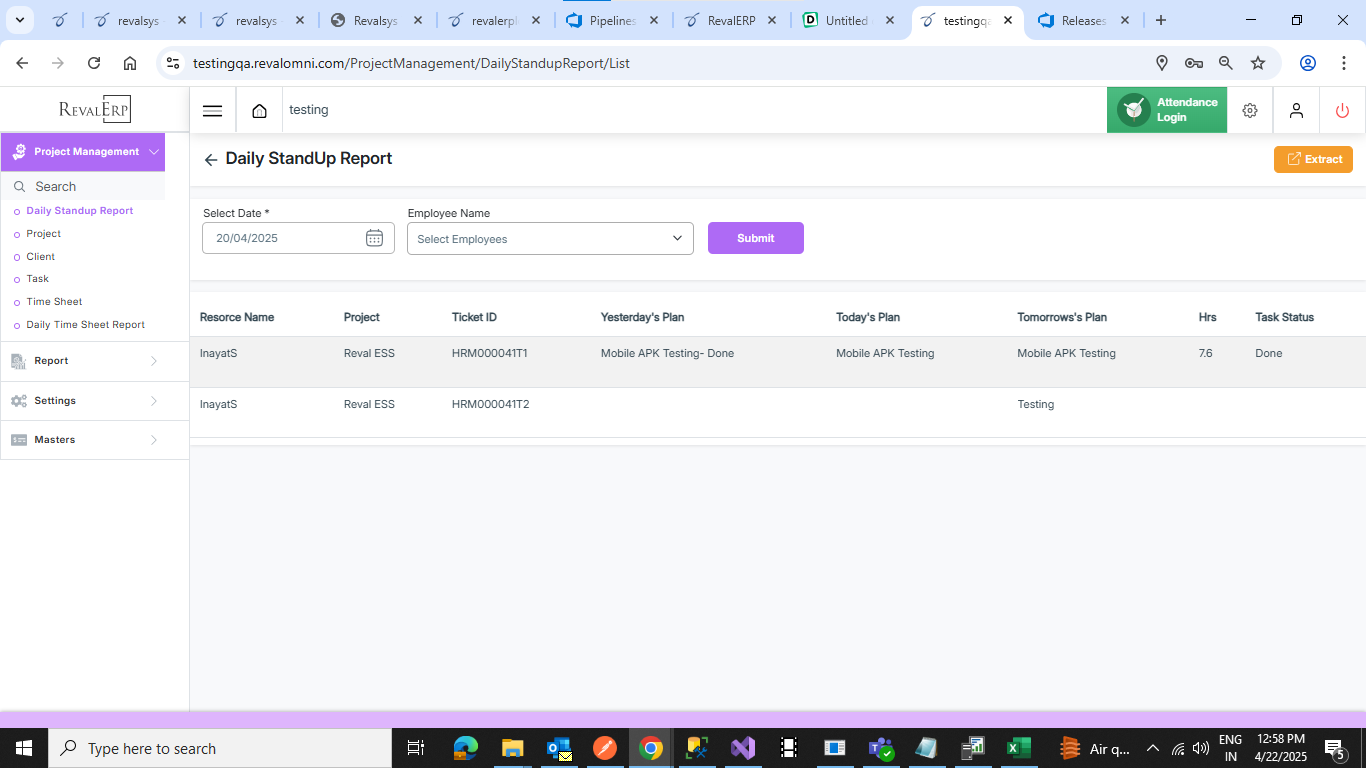Expand the Settings sidebar section
Viewport: 1366px width, 768px height.
tap(84, 401)
